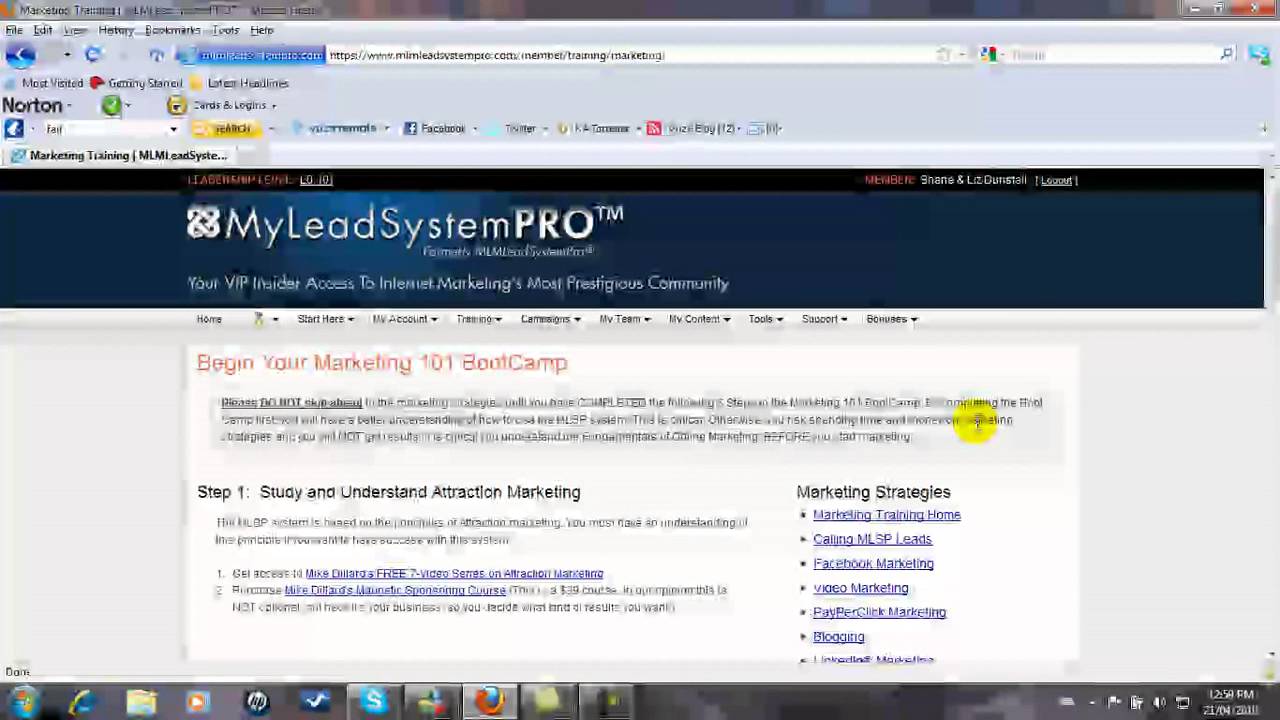Click the star-person icon next to Home

259,319
